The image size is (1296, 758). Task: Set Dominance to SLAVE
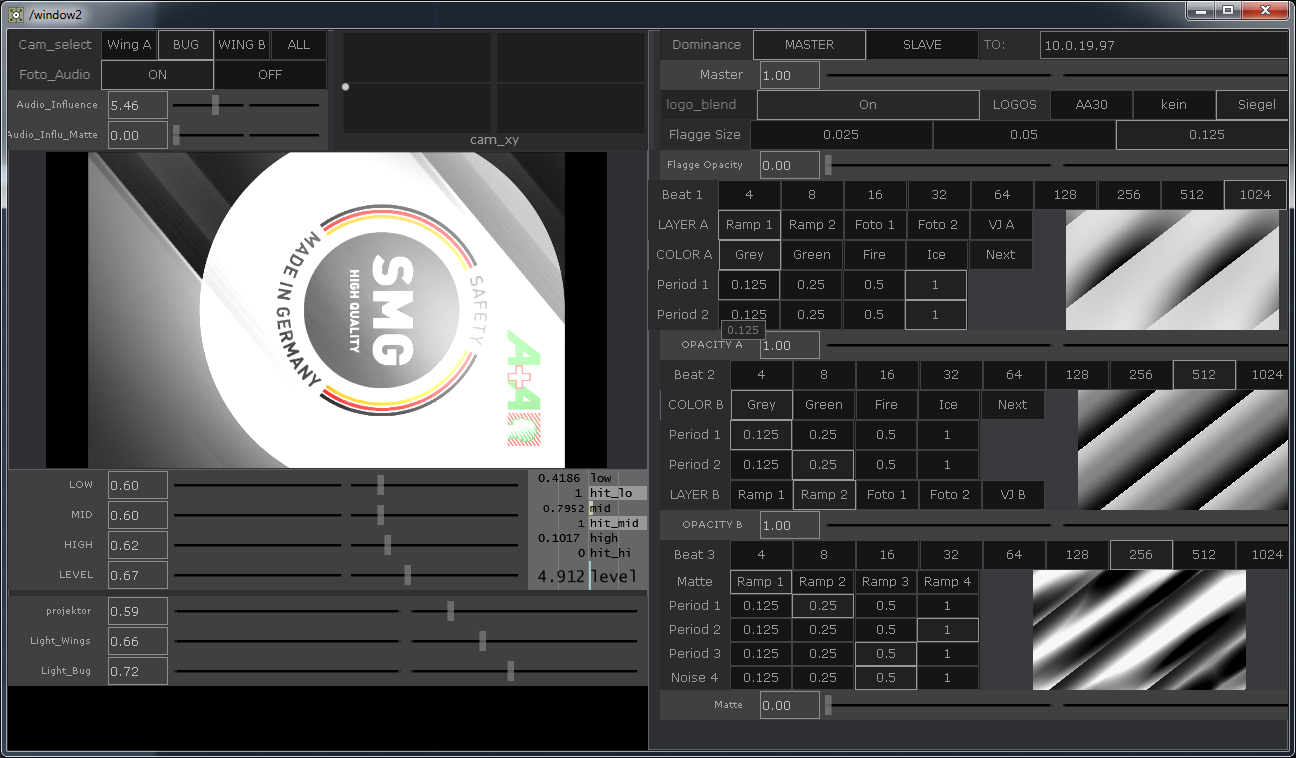click(x=922, y=45)
